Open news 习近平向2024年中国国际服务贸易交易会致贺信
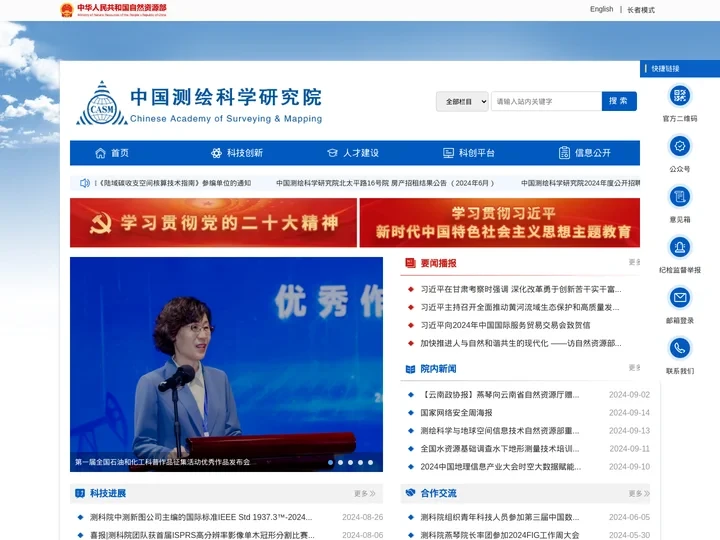Screen dimensions: 720x540 coord(505,325)
